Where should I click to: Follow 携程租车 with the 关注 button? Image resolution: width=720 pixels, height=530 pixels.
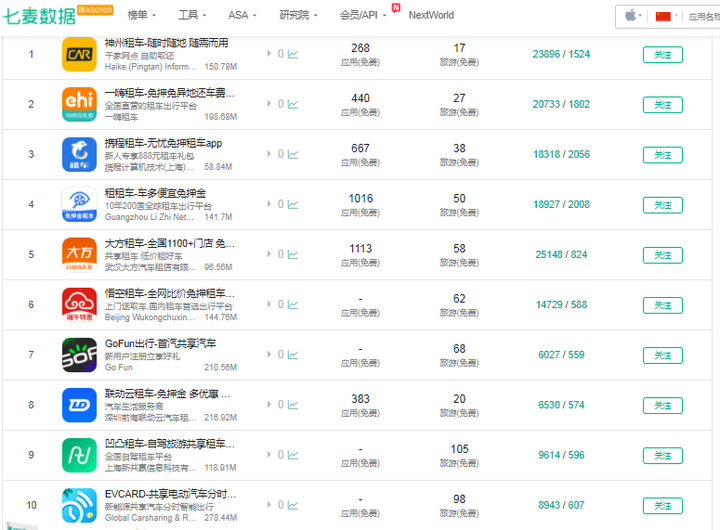(x=663, y=155)
